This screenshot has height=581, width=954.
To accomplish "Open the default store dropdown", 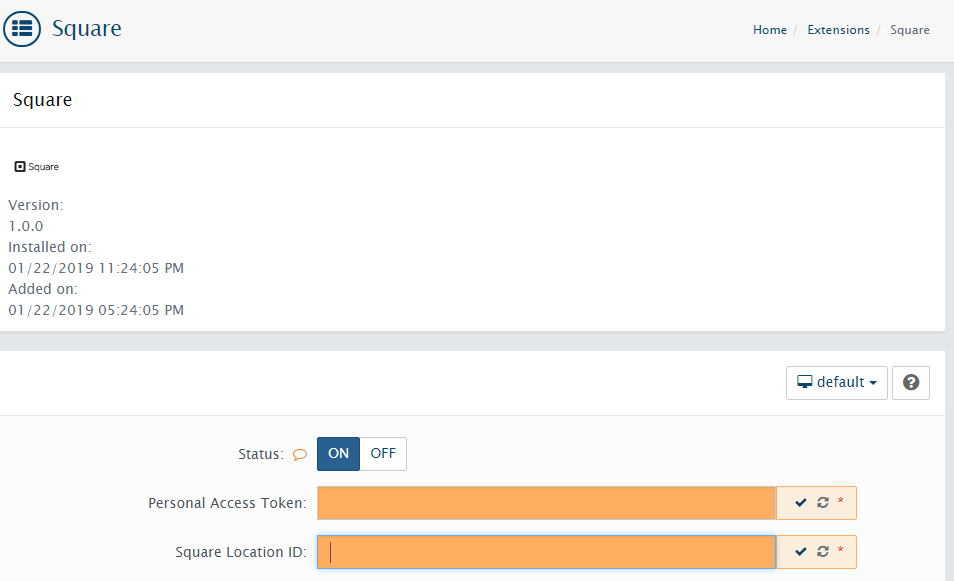I will [837, 383].
